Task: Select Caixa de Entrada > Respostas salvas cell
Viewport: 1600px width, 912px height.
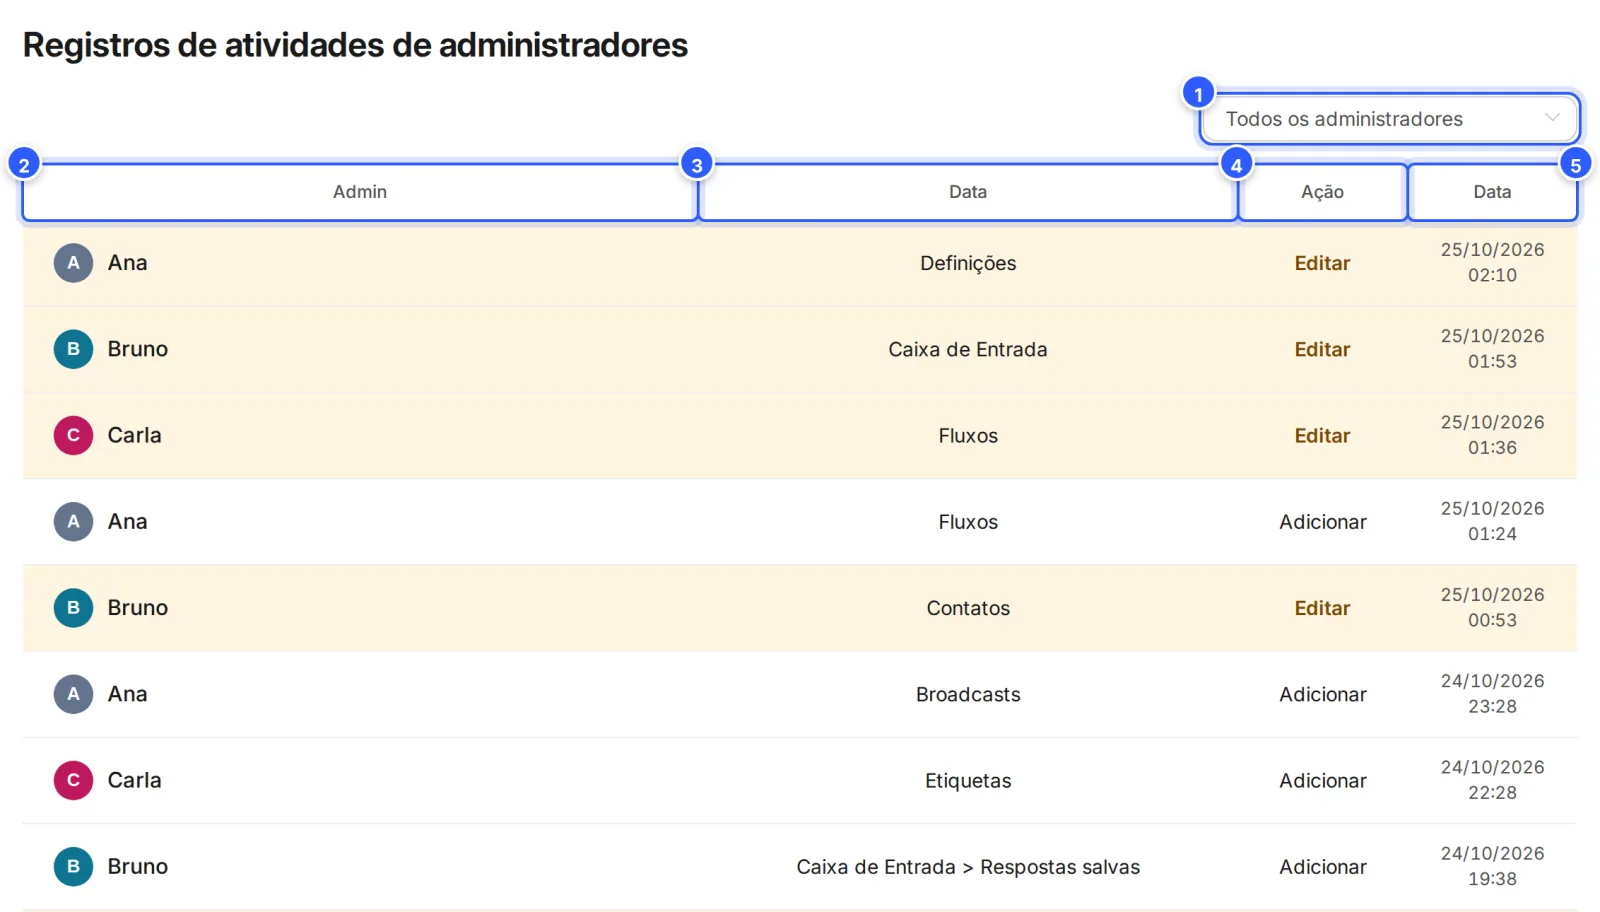Action: (968, 867)
